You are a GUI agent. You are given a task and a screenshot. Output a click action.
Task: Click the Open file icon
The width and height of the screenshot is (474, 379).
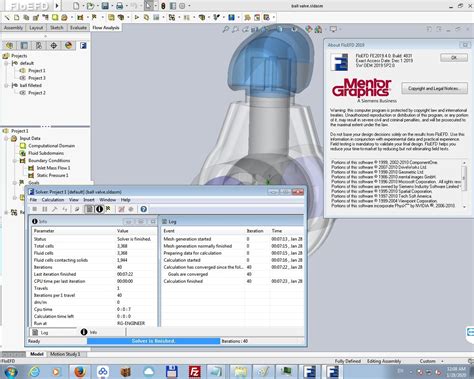point(90,6)
